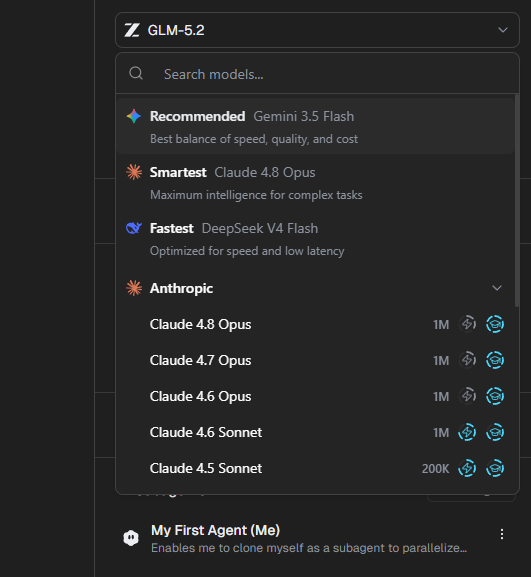This screenshot has height=577, width=531.
Task: Click the Anthropic group header label
Action: [x=181, y=288]
